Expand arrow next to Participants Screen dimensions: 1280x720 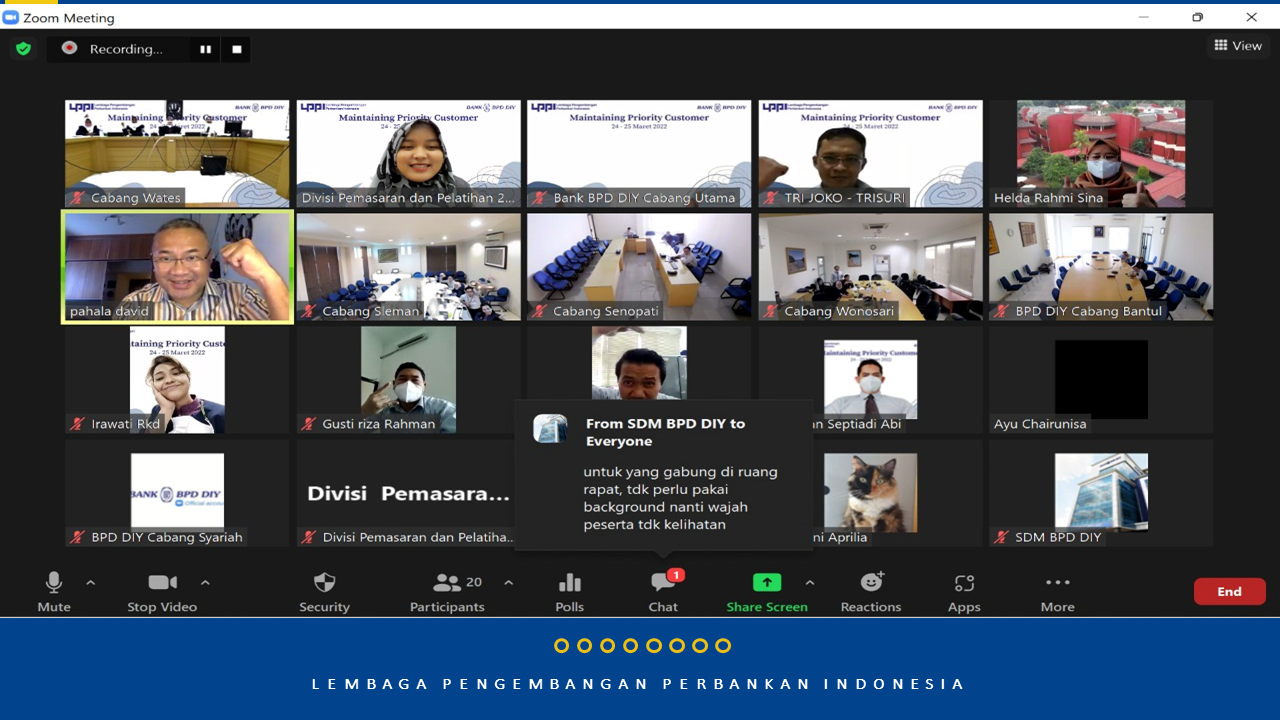coord(508,582)
